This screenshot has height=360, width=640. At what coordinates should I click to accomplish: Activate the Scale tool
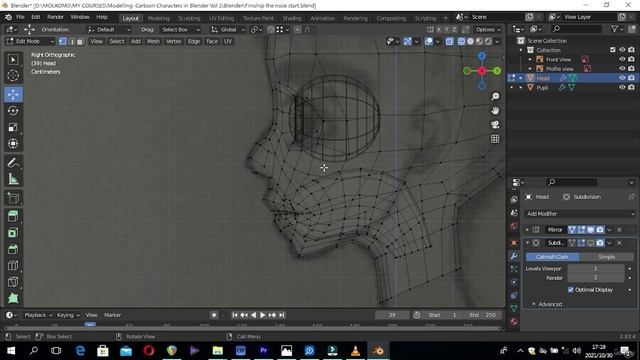pos(13,127)
